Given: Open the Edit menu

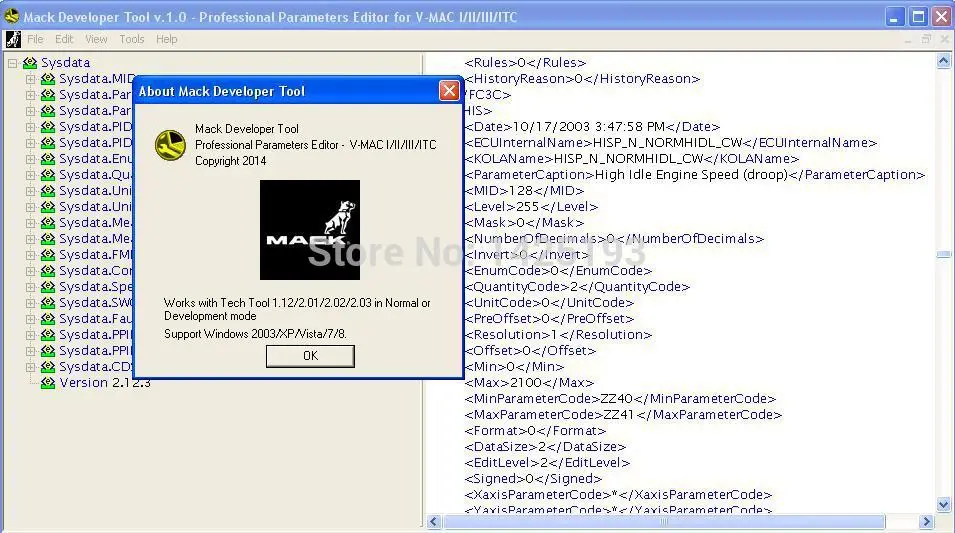Looking at the screenshot, I should click(64, 39).
